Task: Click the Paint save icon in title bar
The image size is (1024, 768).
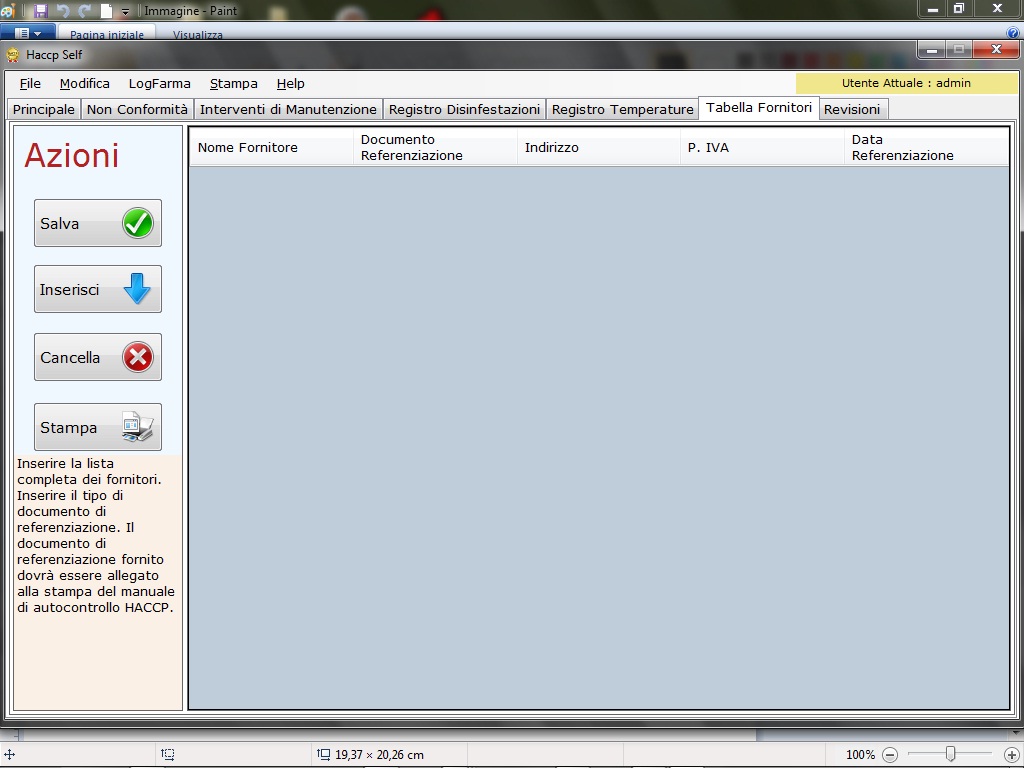Action: coord(41,11)
